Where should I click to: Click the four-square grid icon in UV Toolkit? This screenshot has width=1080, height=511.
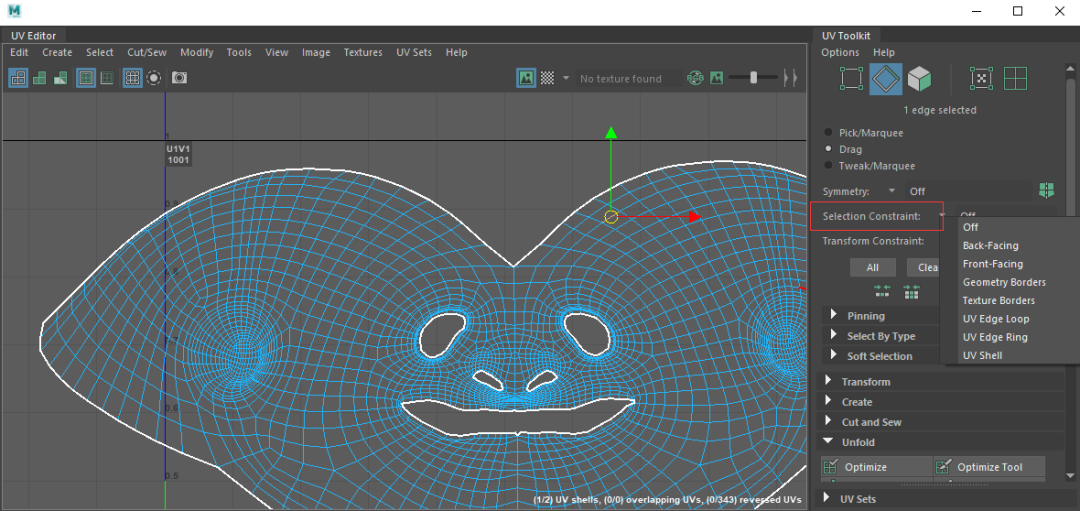pyautogui.click(x=1015, y=79)
